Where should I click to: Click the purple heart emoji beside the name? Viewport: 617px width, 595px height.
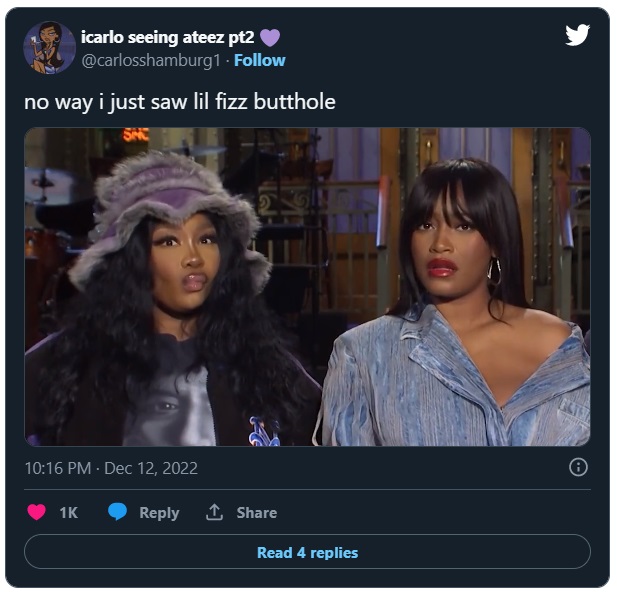point(270,38)
